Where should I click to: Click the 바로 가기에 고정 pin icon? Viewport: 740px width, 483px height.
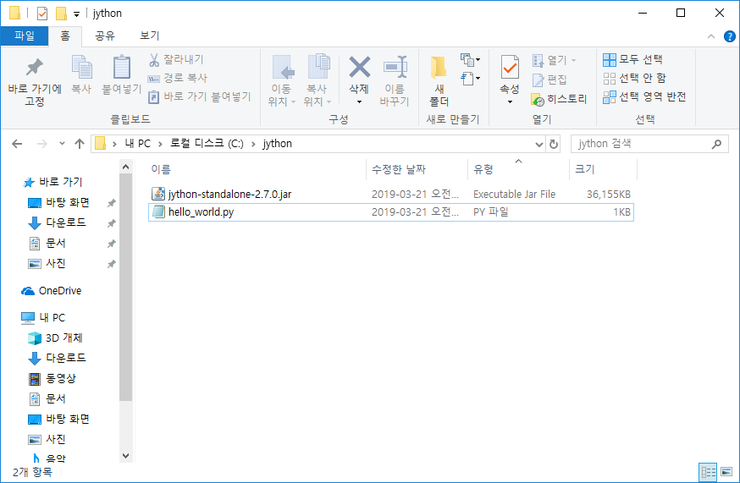coord(34,68)
